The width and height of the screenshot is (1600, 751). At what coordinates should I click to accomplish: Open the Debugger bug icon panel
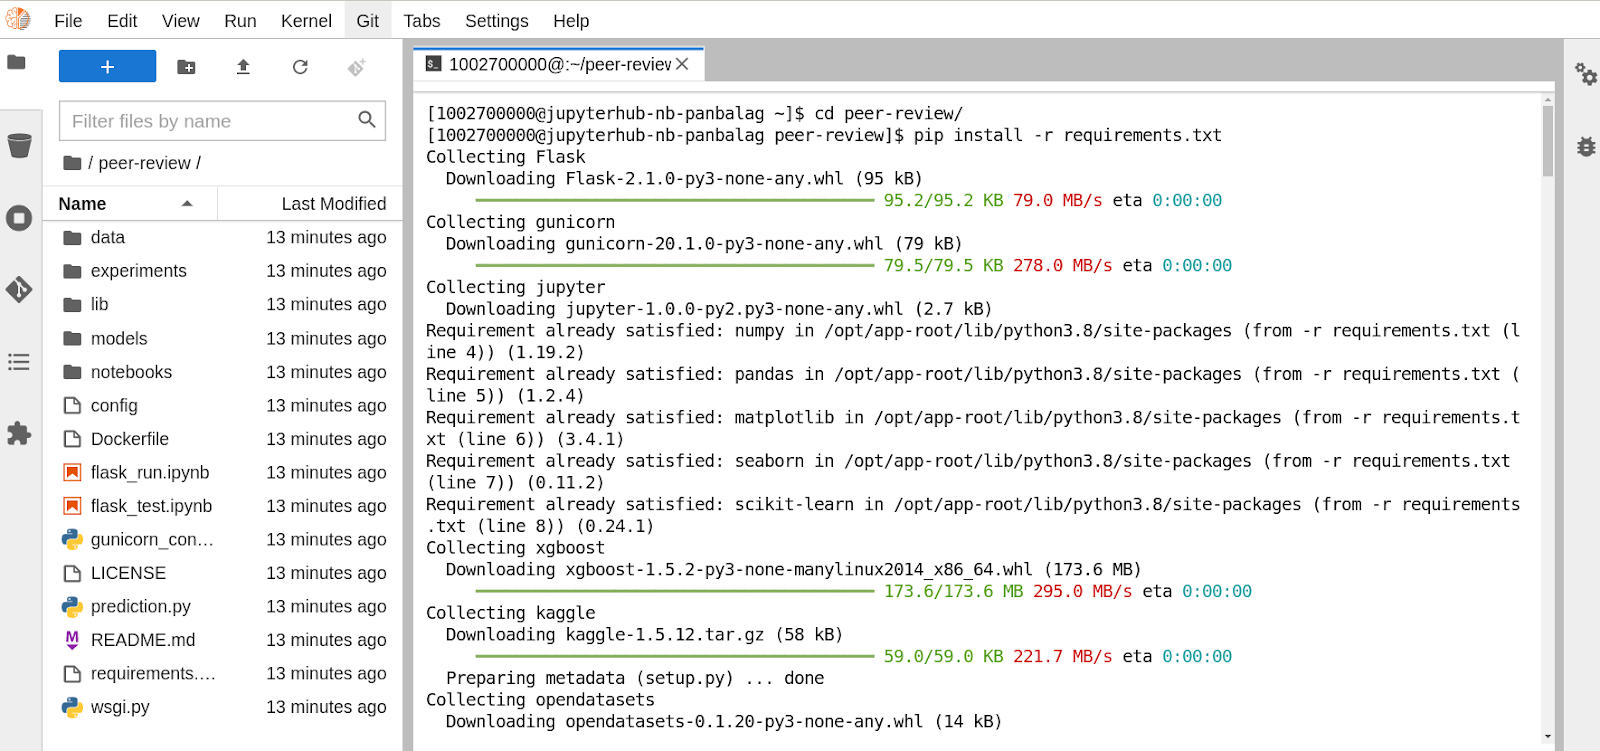click(1585, 146)
